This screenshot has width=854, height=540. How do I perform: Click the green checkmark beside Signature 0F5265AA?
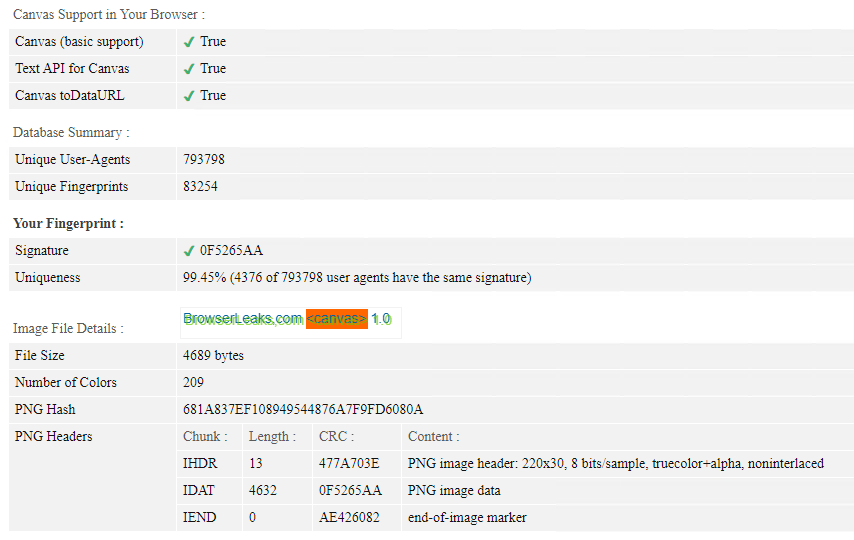click(x=189, y=251)
